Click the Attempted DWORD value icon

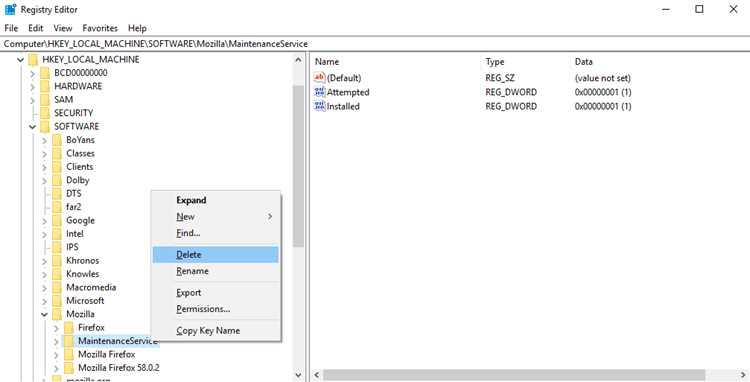coord(320,92)
